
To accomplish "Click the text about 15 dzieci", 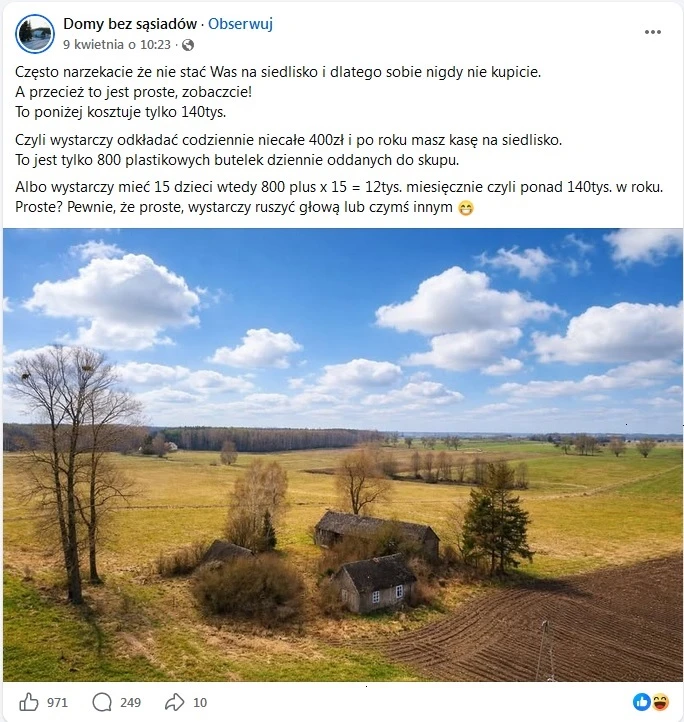I will coord(339,187).
